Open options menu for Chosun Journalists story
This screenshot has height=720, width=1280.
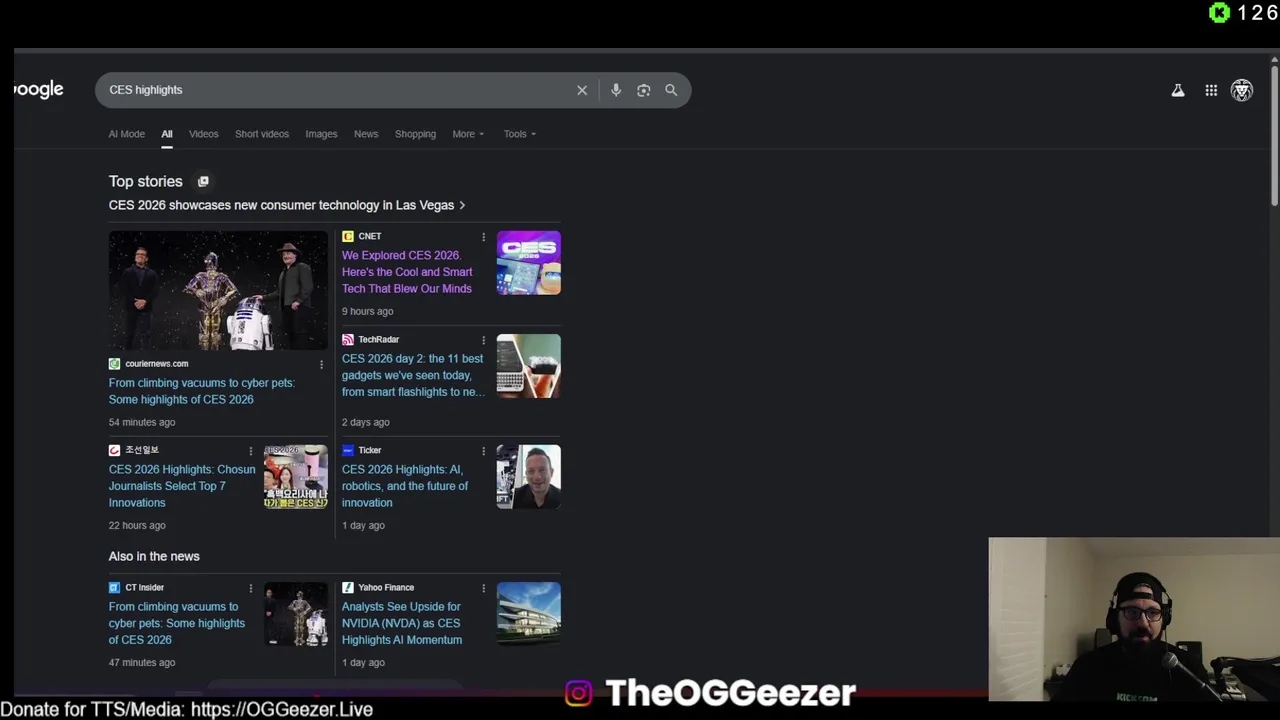(251, 451)
